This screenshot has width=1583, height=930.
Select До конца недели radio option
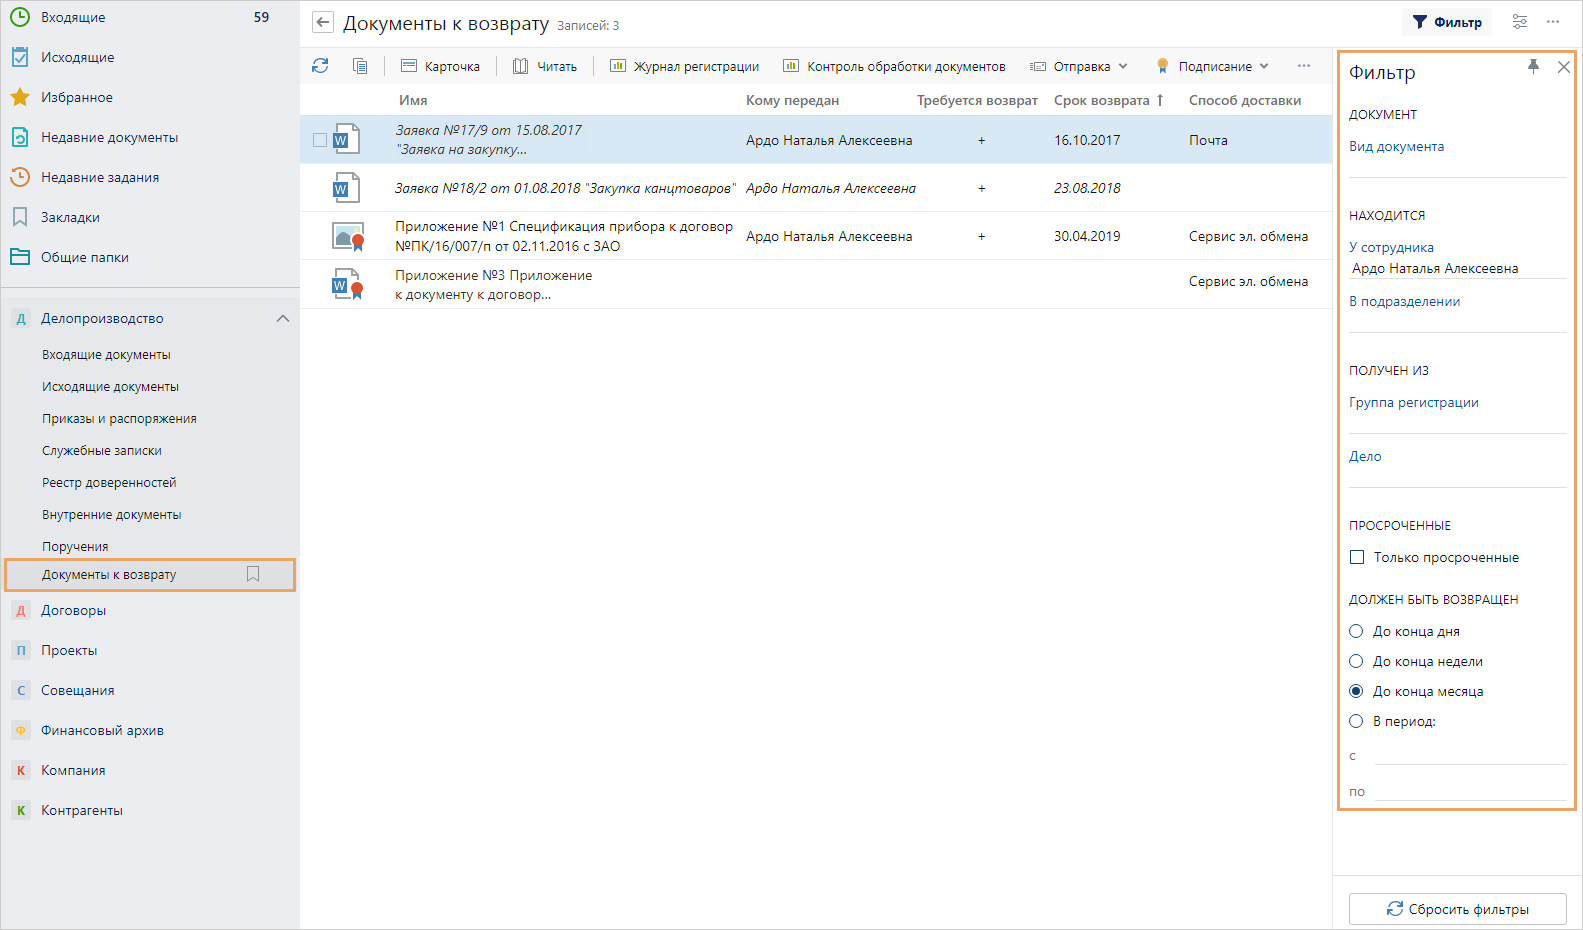1357,661
